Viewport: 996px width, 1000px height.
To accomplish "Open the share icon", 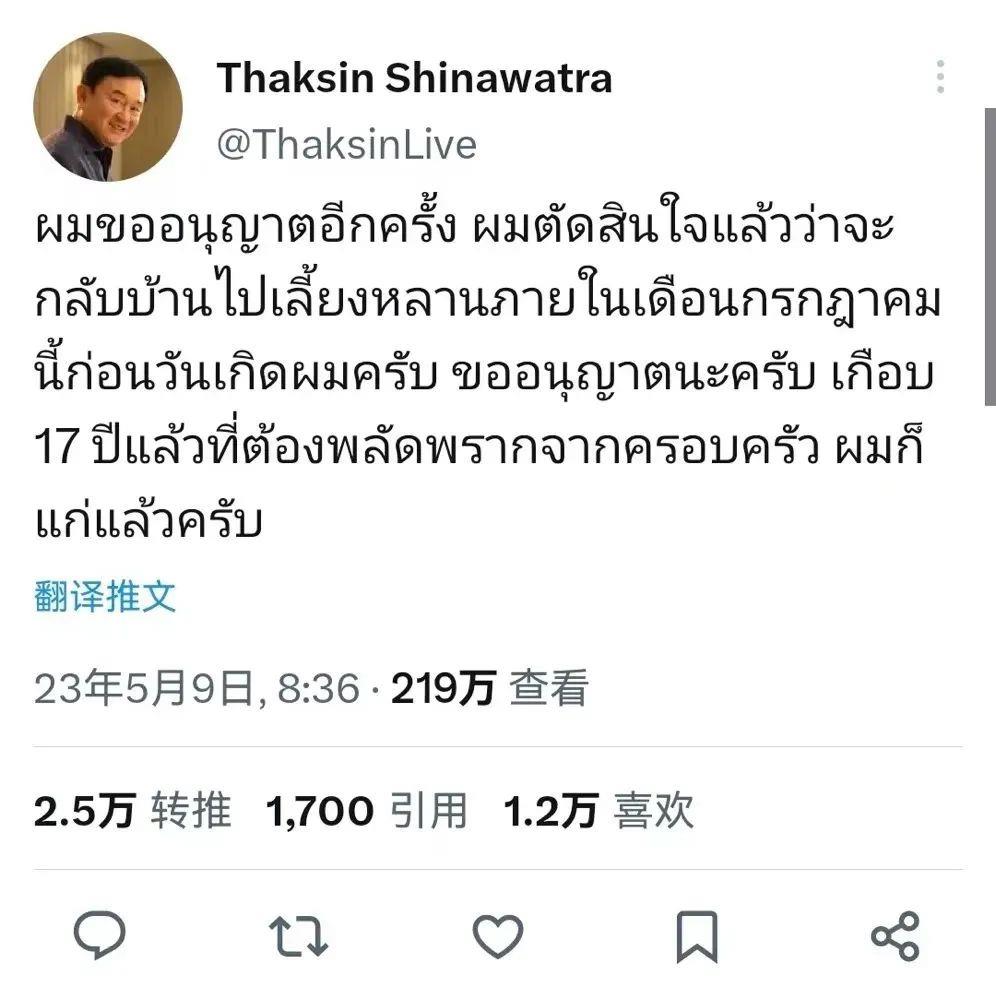I will click(895, 936).
